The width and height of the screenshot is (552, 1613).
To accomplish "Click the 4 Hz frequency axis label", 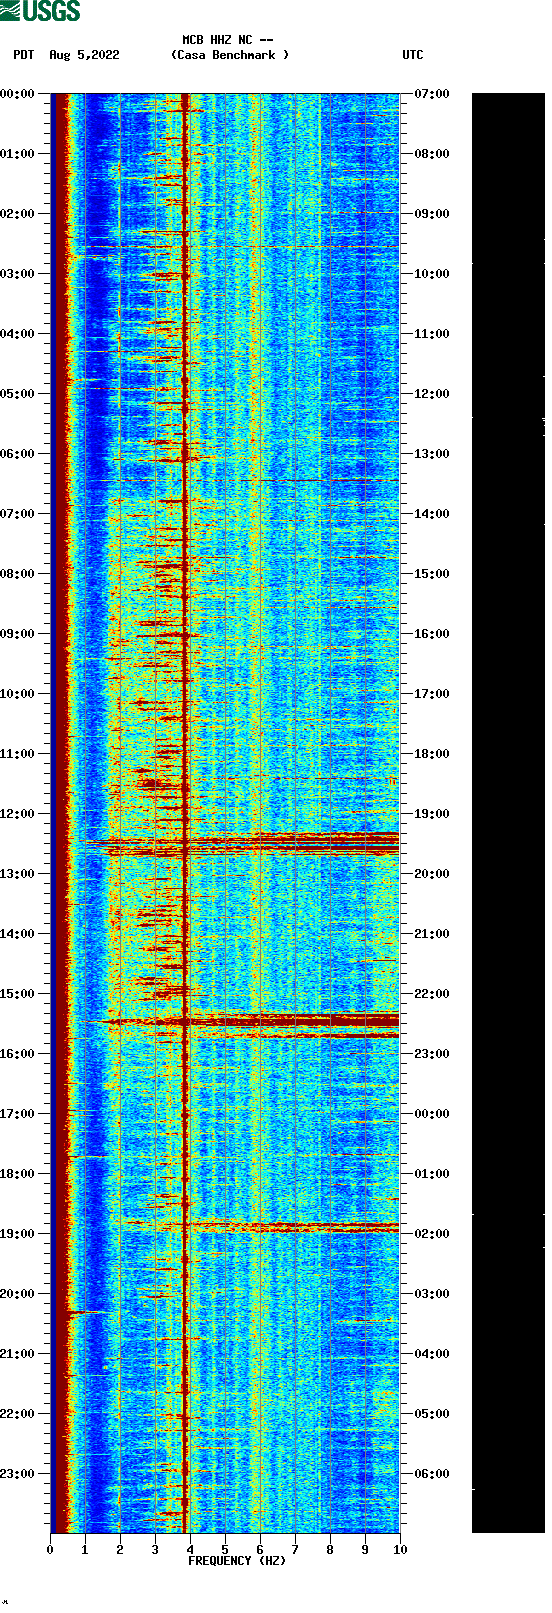I will (x=190, y=1550).
